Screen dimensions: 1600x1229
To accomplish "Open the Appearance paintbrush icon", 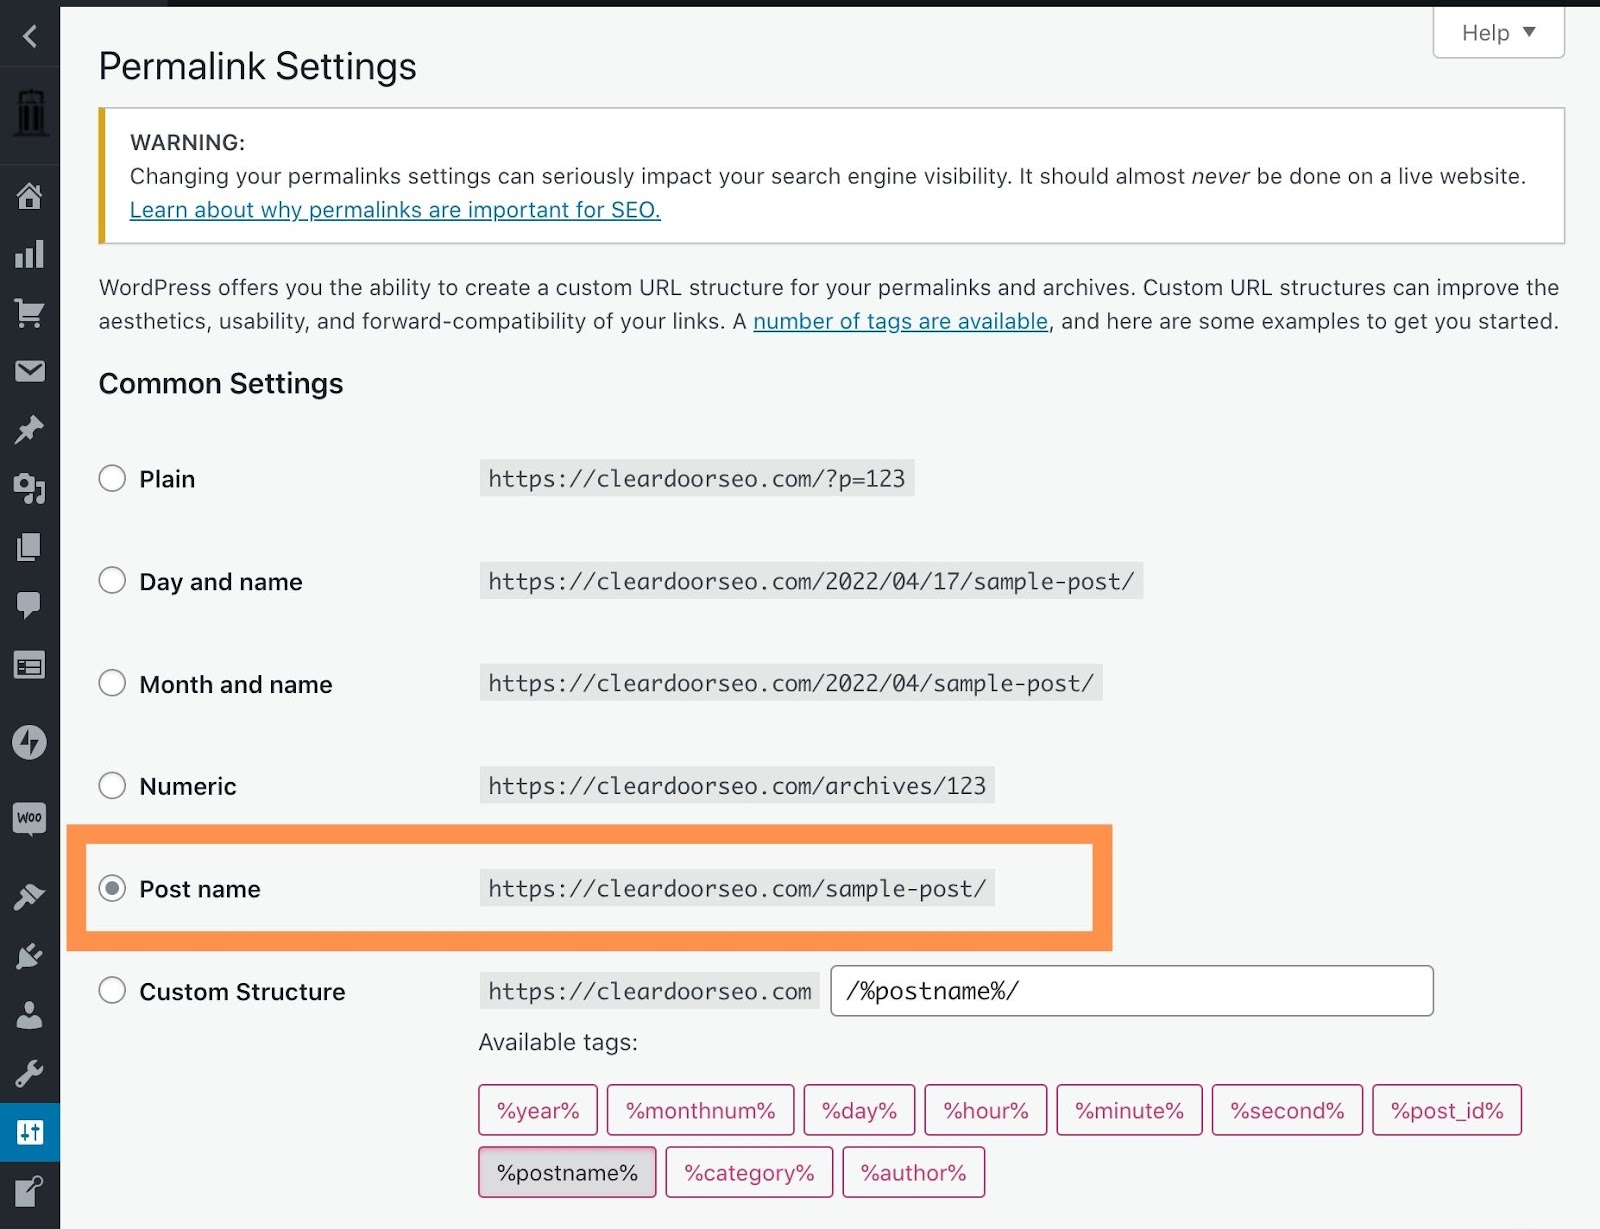I will tap(30, 897).
